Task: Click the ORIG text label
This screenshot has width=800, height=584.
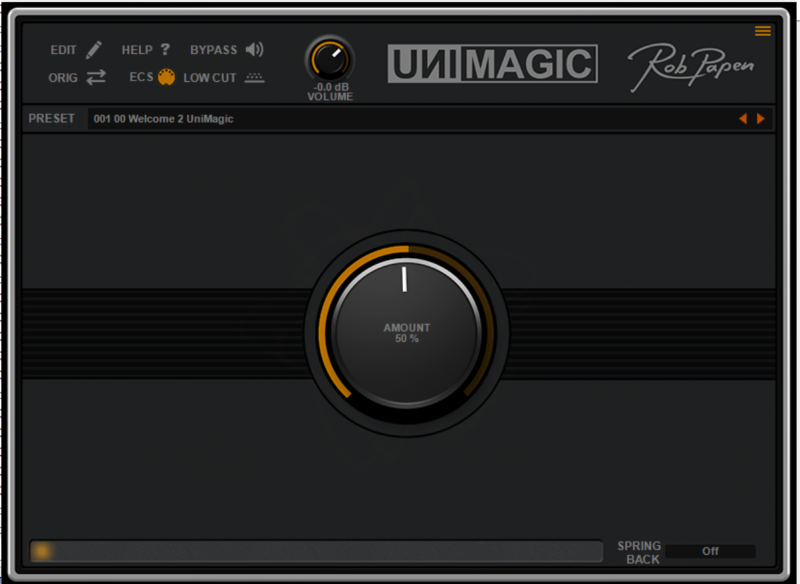Action: 63,78
